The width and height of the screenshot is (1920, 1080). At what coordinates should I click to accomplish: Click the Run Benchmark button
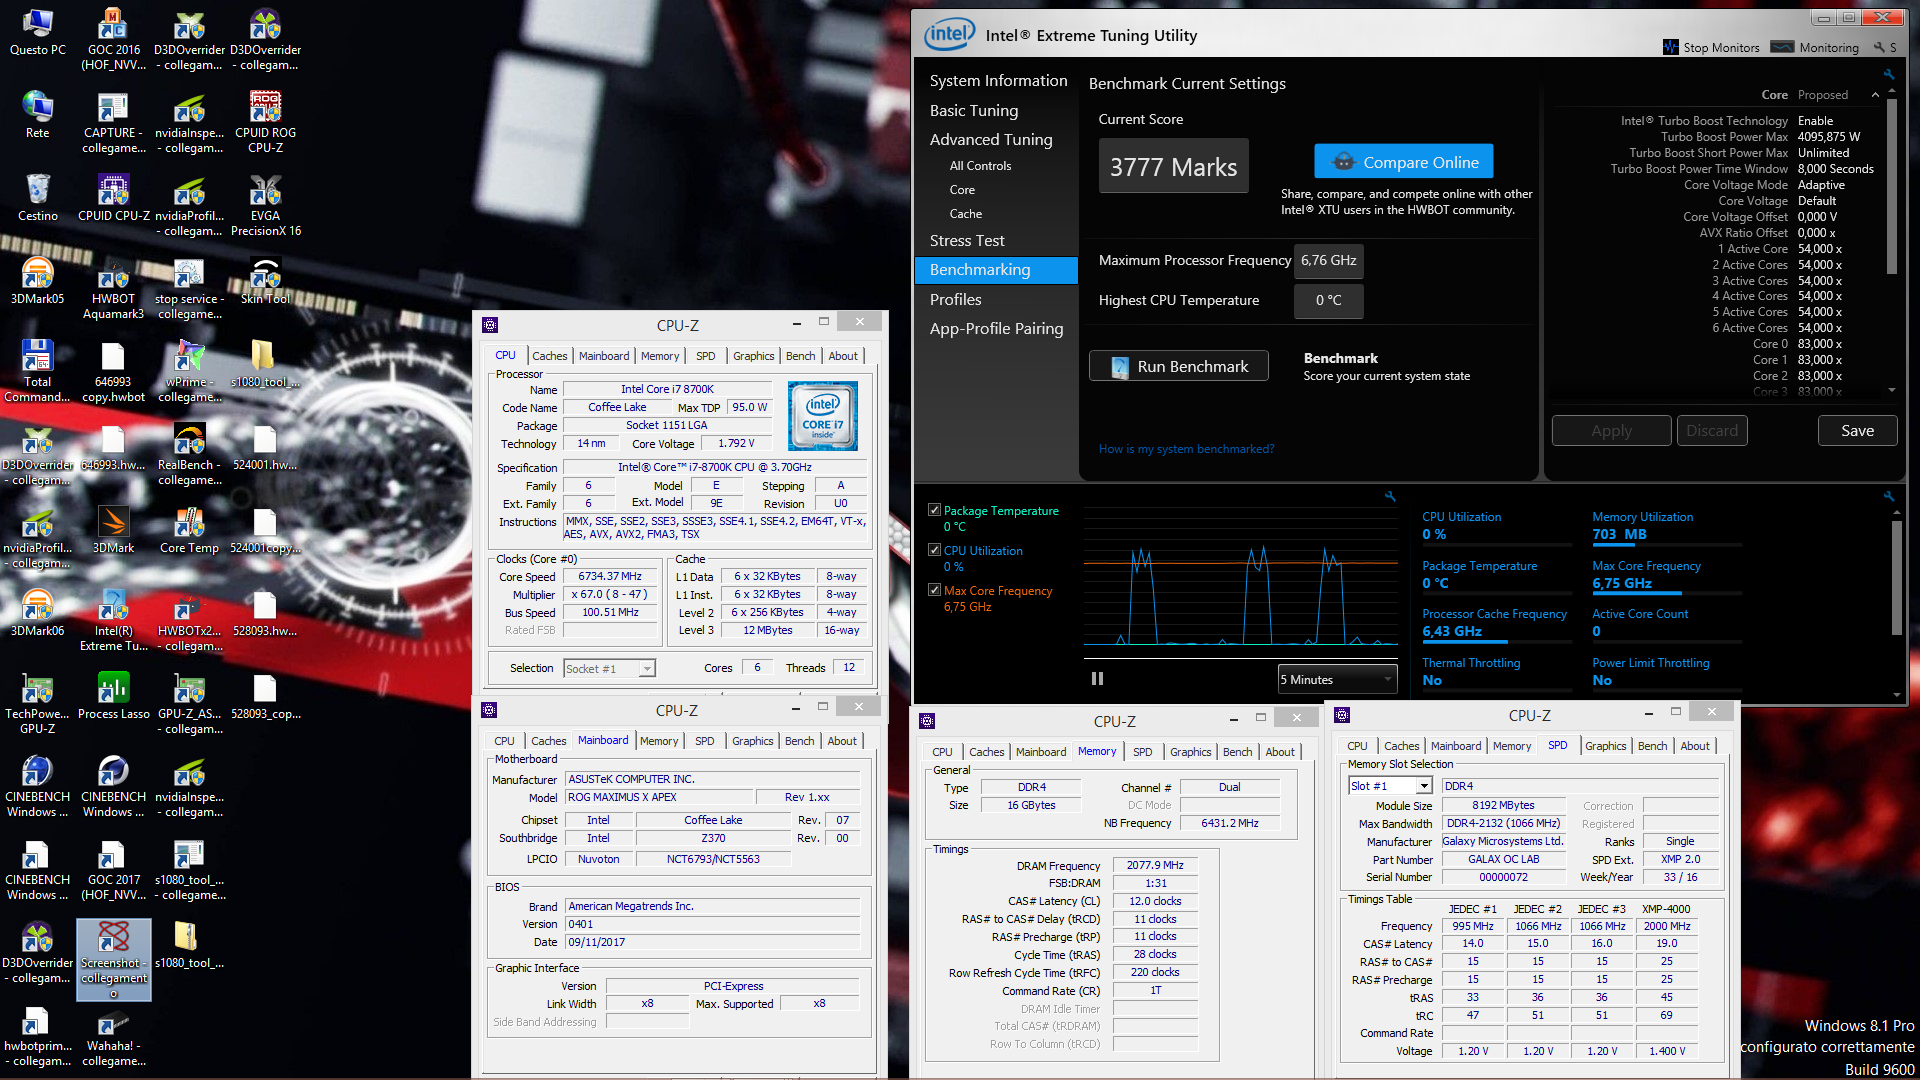point(1178,366)
